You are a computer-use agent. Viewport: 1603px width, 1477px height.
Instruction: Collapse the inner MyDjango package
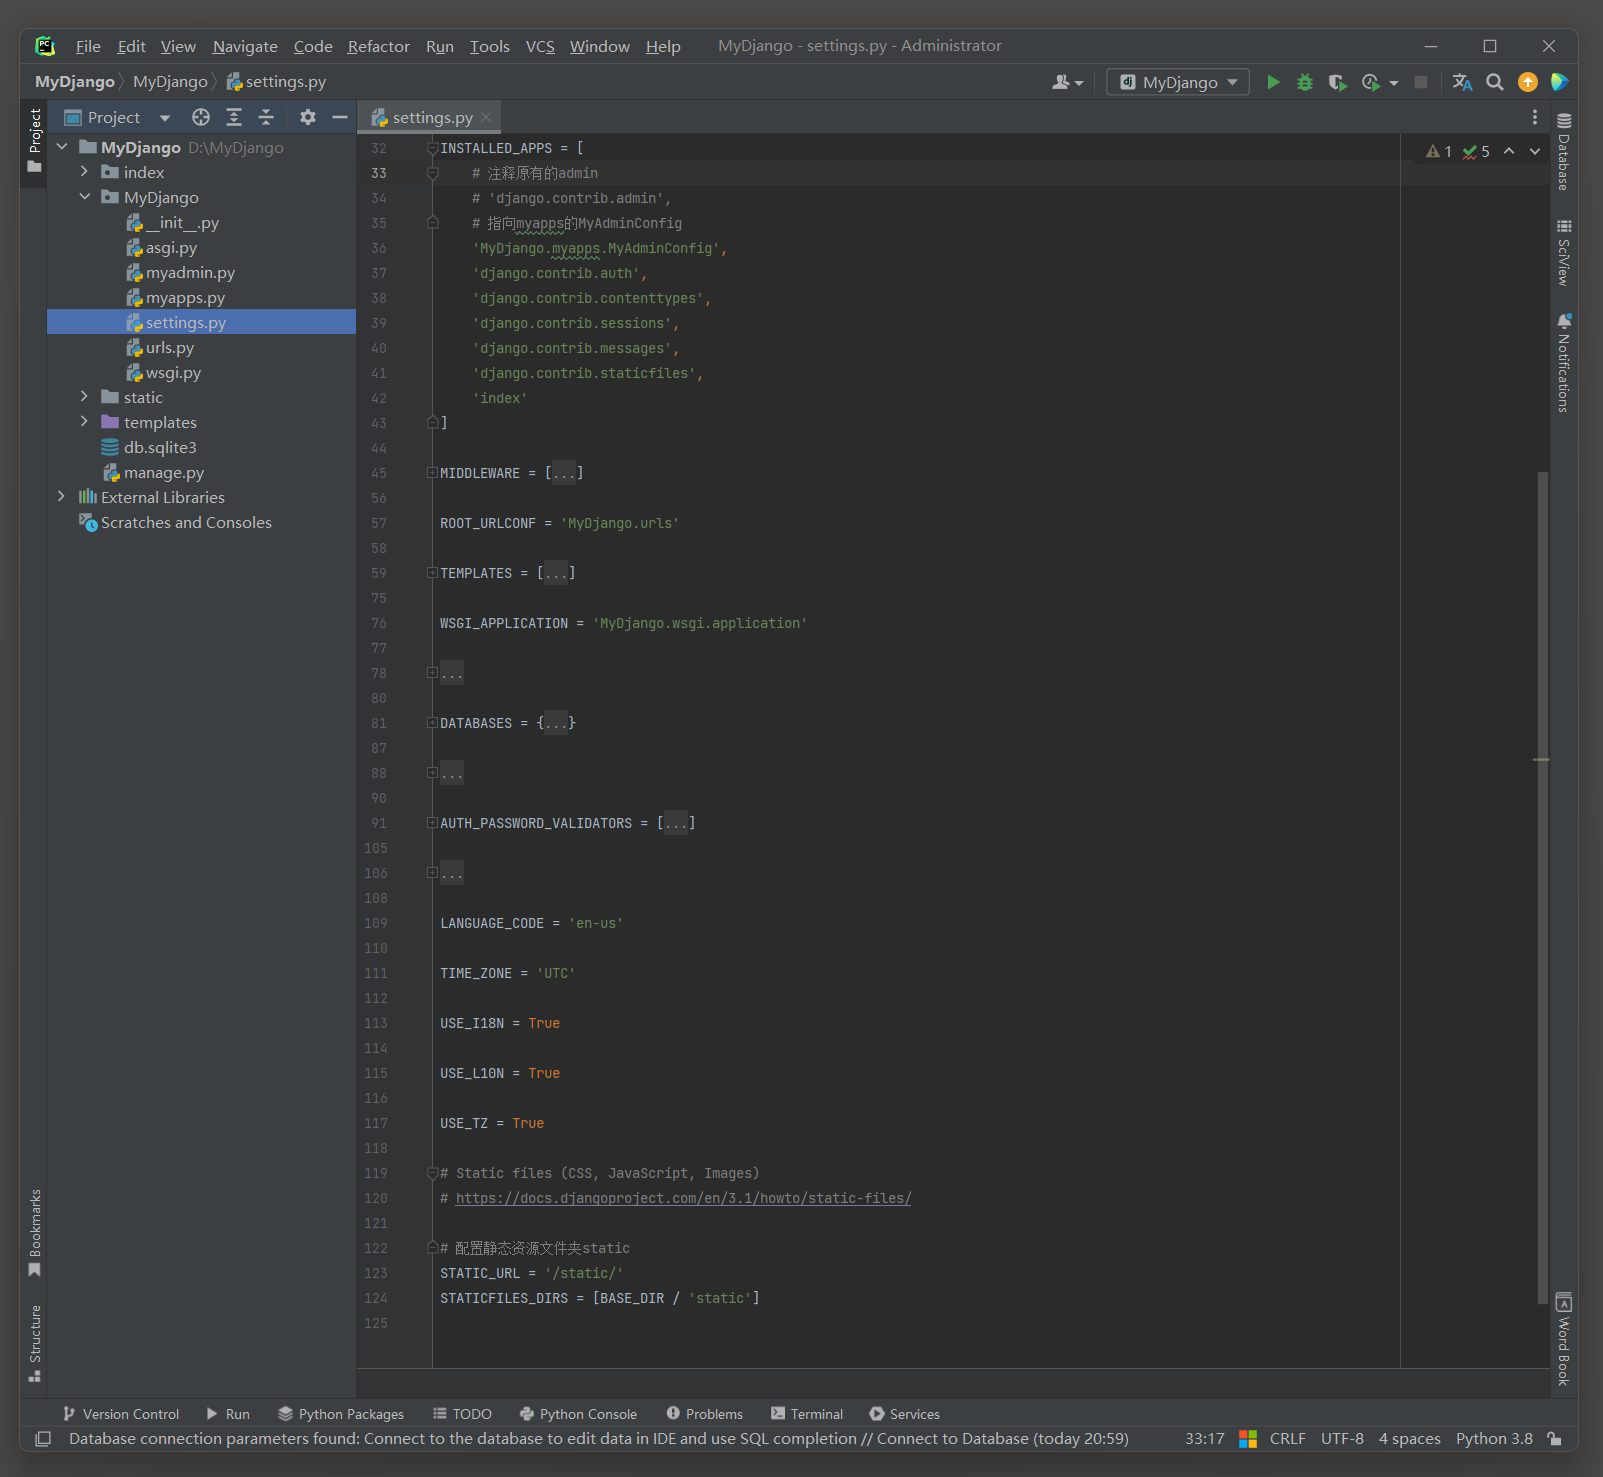click(85, 197)
